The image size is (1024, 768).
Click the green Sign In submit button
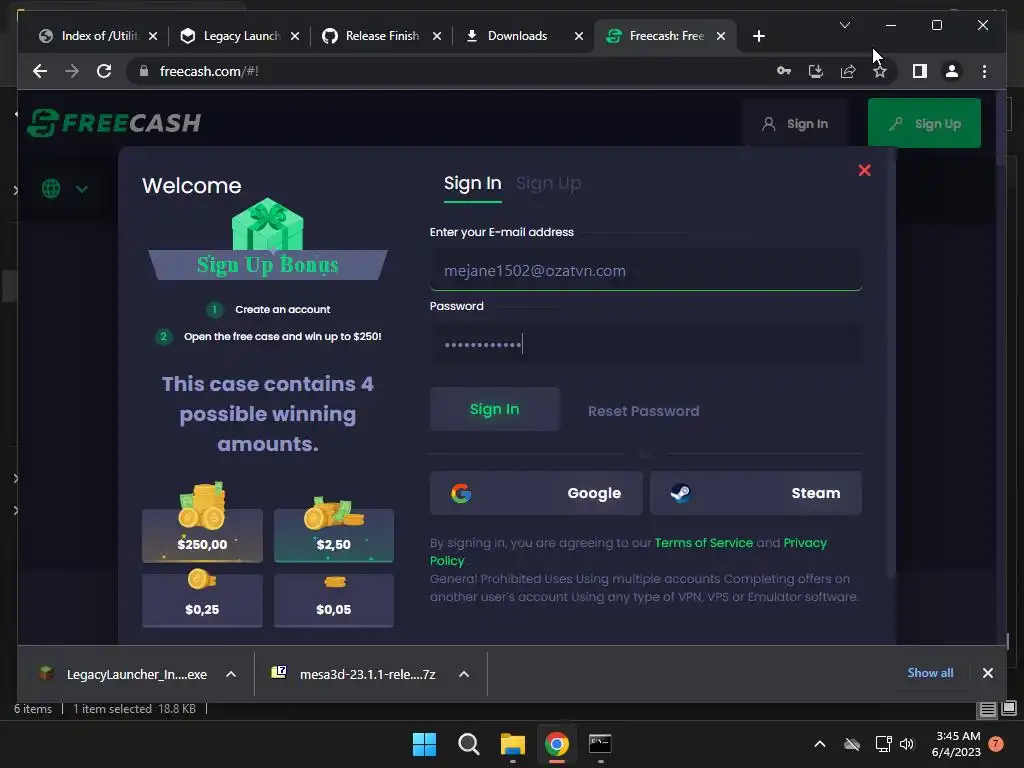pos(494,409)
